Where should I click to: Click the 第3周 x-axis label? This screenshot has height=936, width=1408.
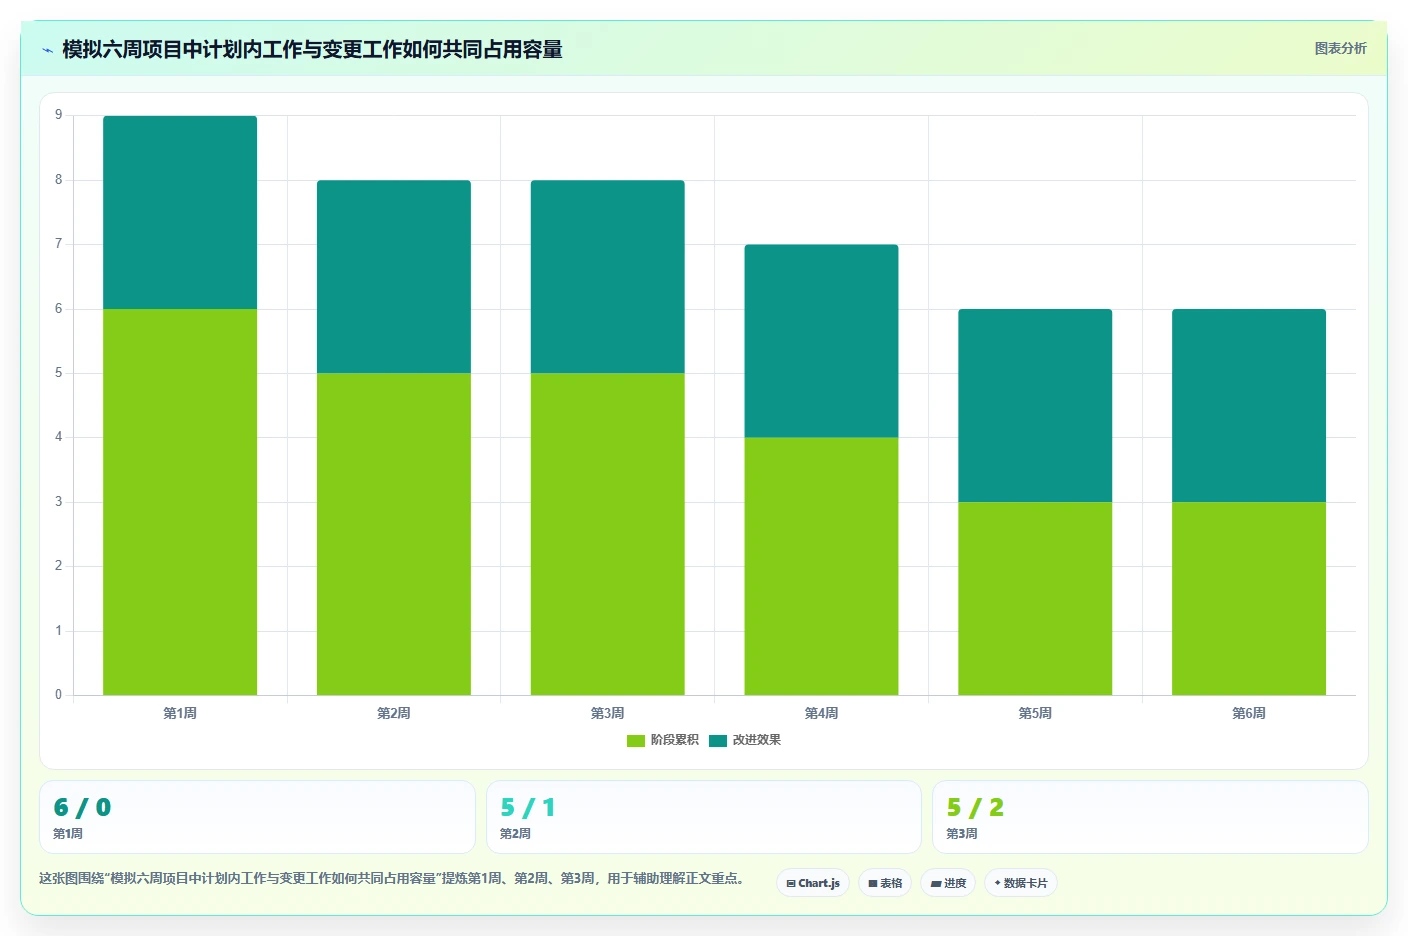(608, 713)
